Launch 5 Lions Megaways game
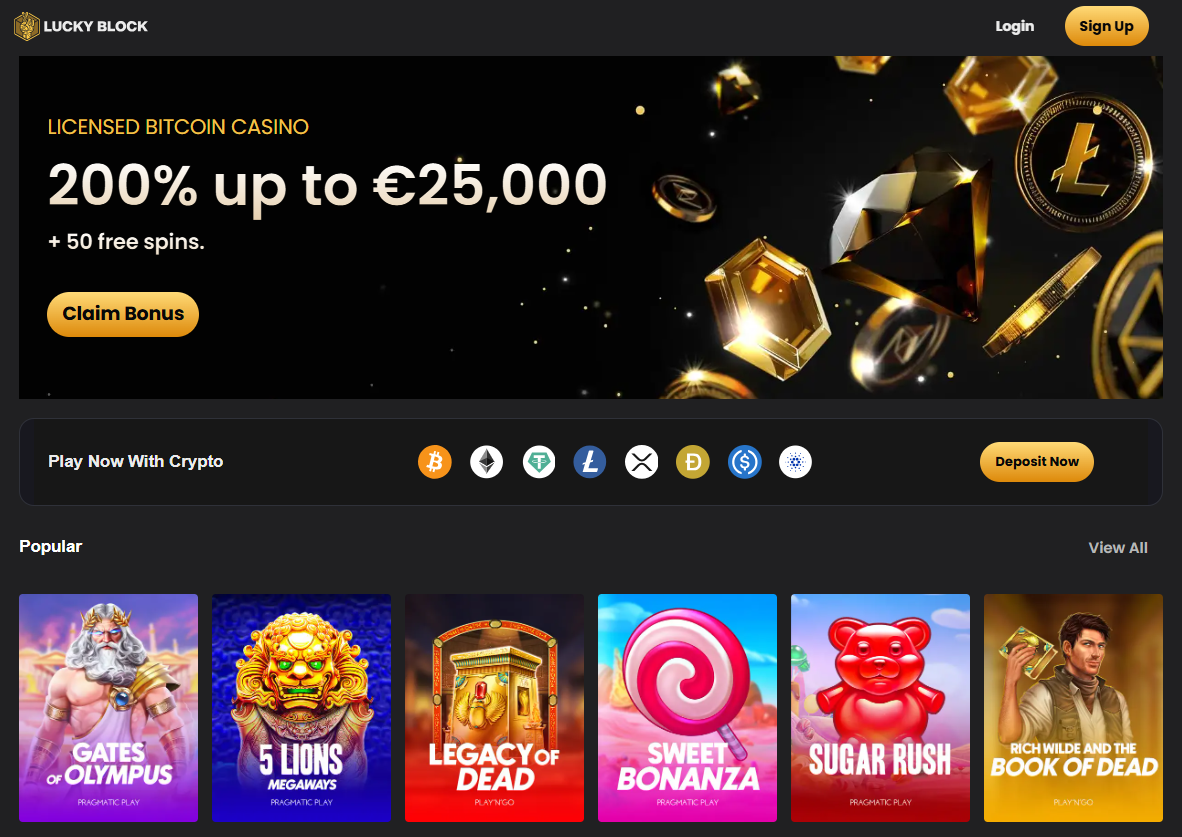This screenshot has height=837, width=1182. click(x=302, y=707)
